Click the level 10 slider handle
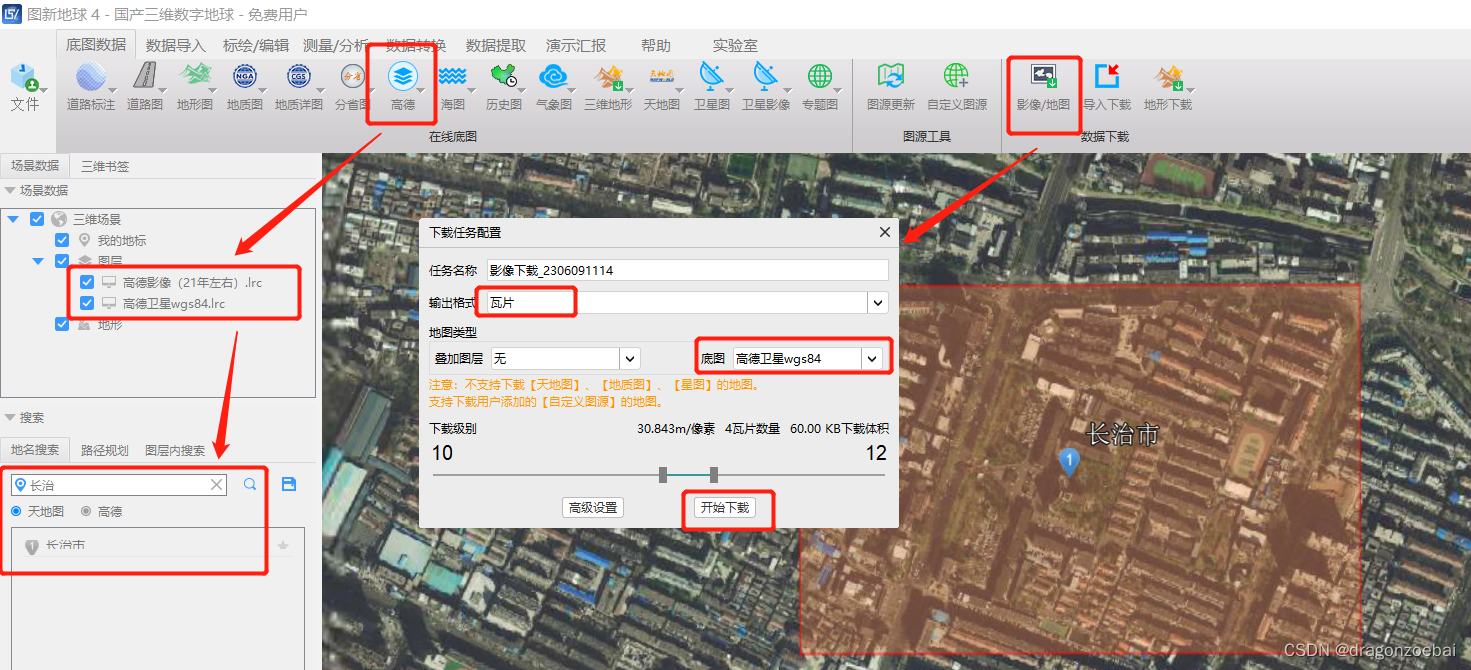1471x670 pixels. 663,475
